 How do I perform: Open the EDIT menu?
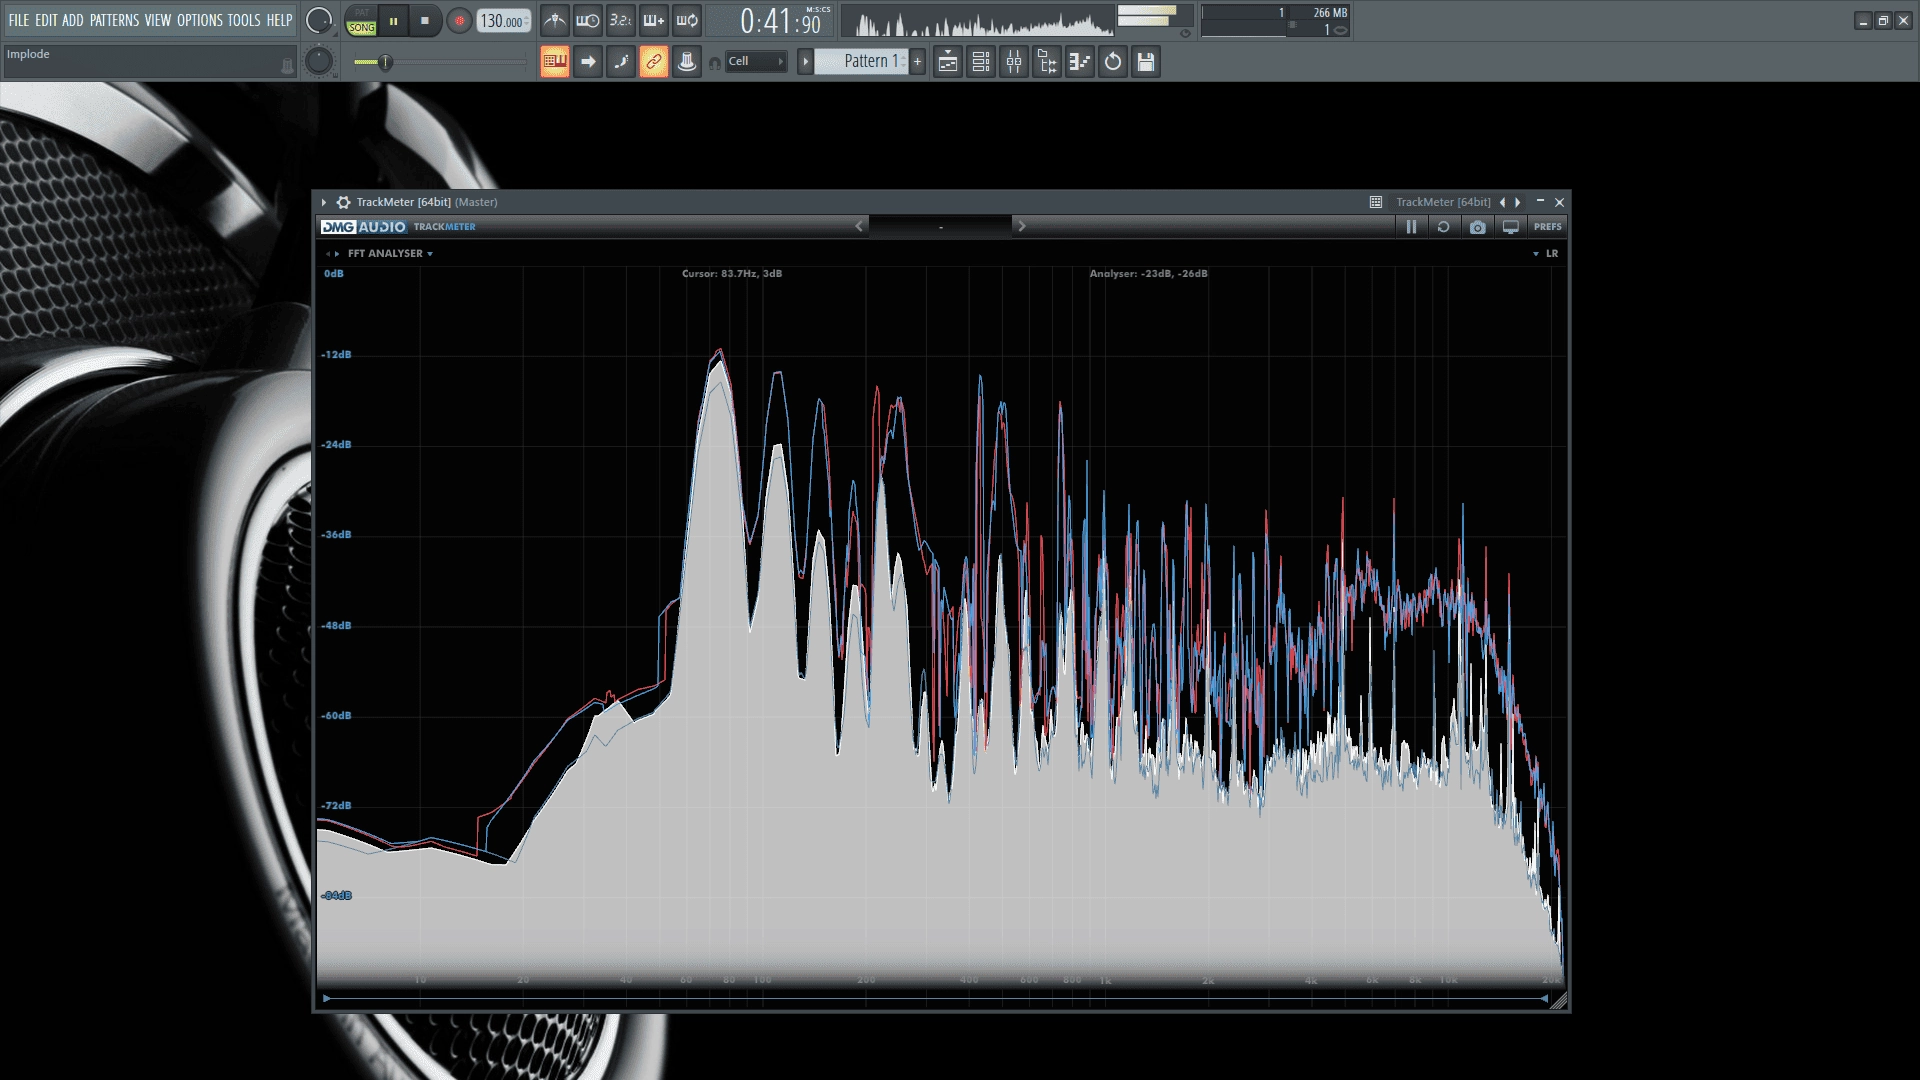(46, 20)
